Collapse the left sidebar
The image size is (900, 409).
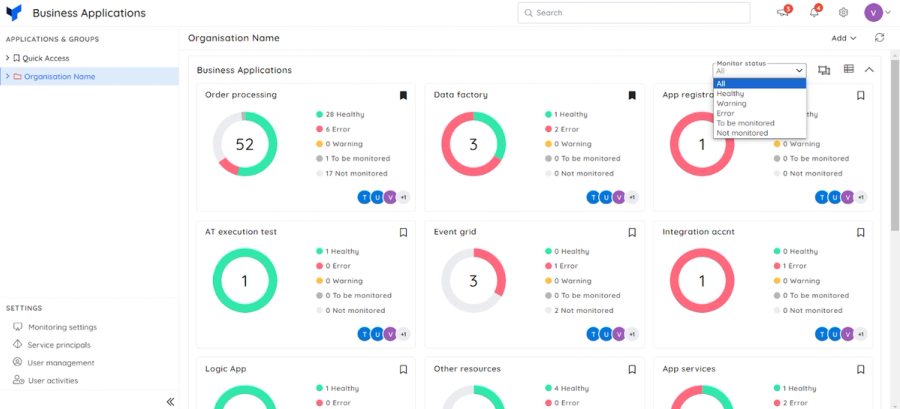coord(170,401)
